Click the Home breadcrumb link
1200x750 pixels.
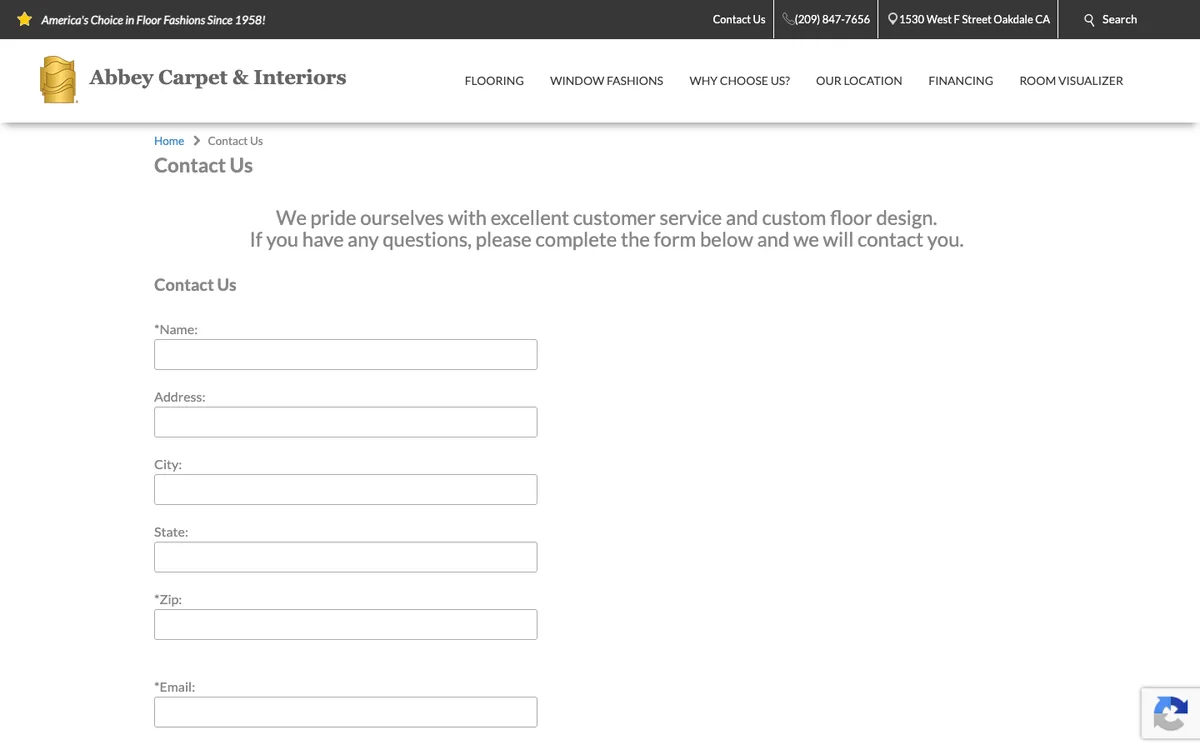169,141
